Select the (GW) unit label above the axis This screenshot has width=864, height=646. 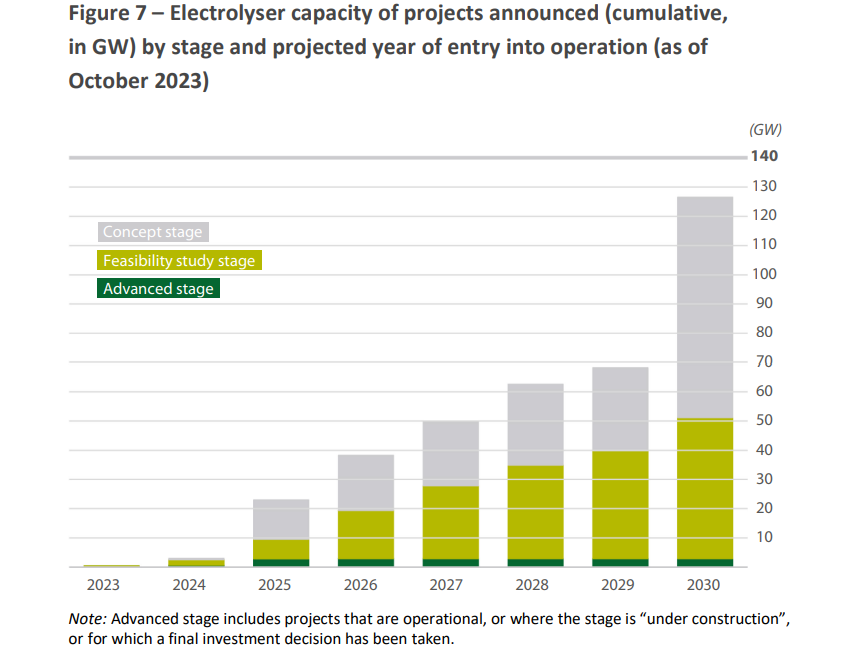pos(764,129)
